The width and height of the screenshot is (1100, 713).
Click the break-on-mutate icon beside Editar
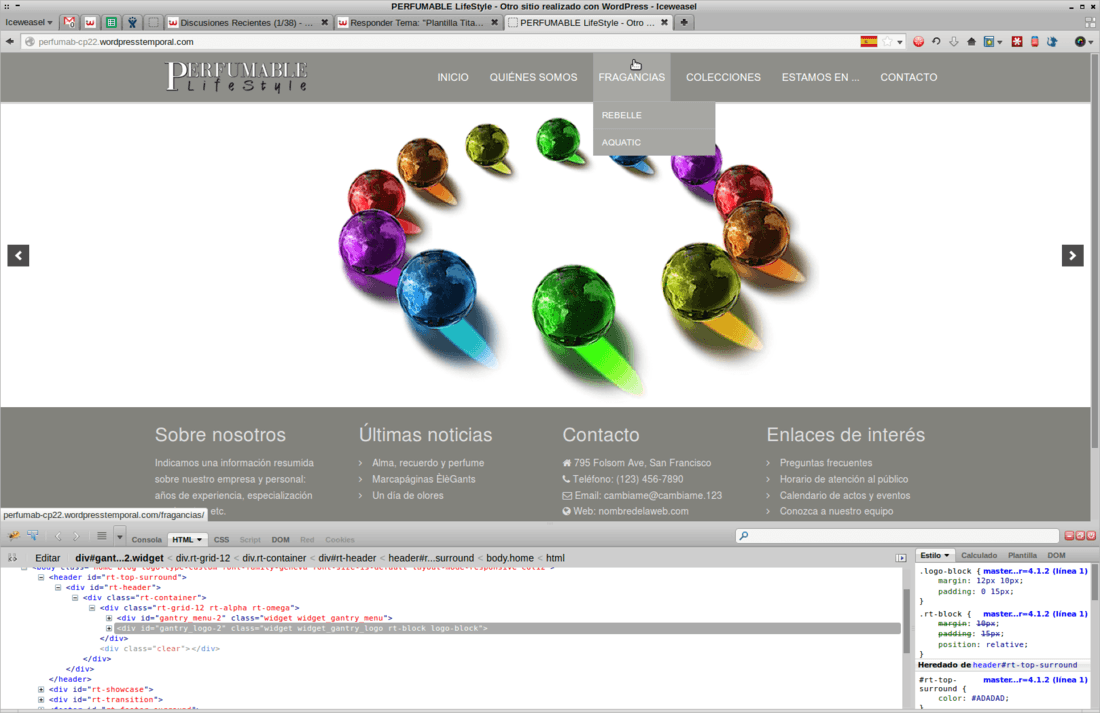12,558
